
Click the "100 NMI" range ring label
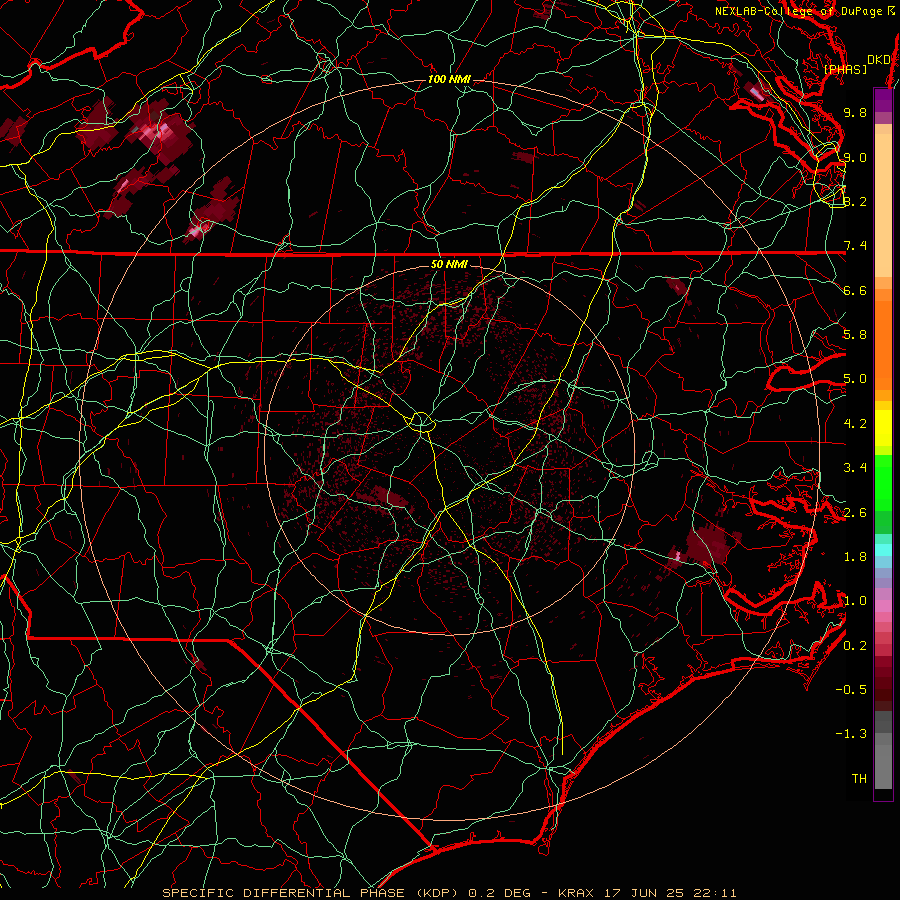449,79
